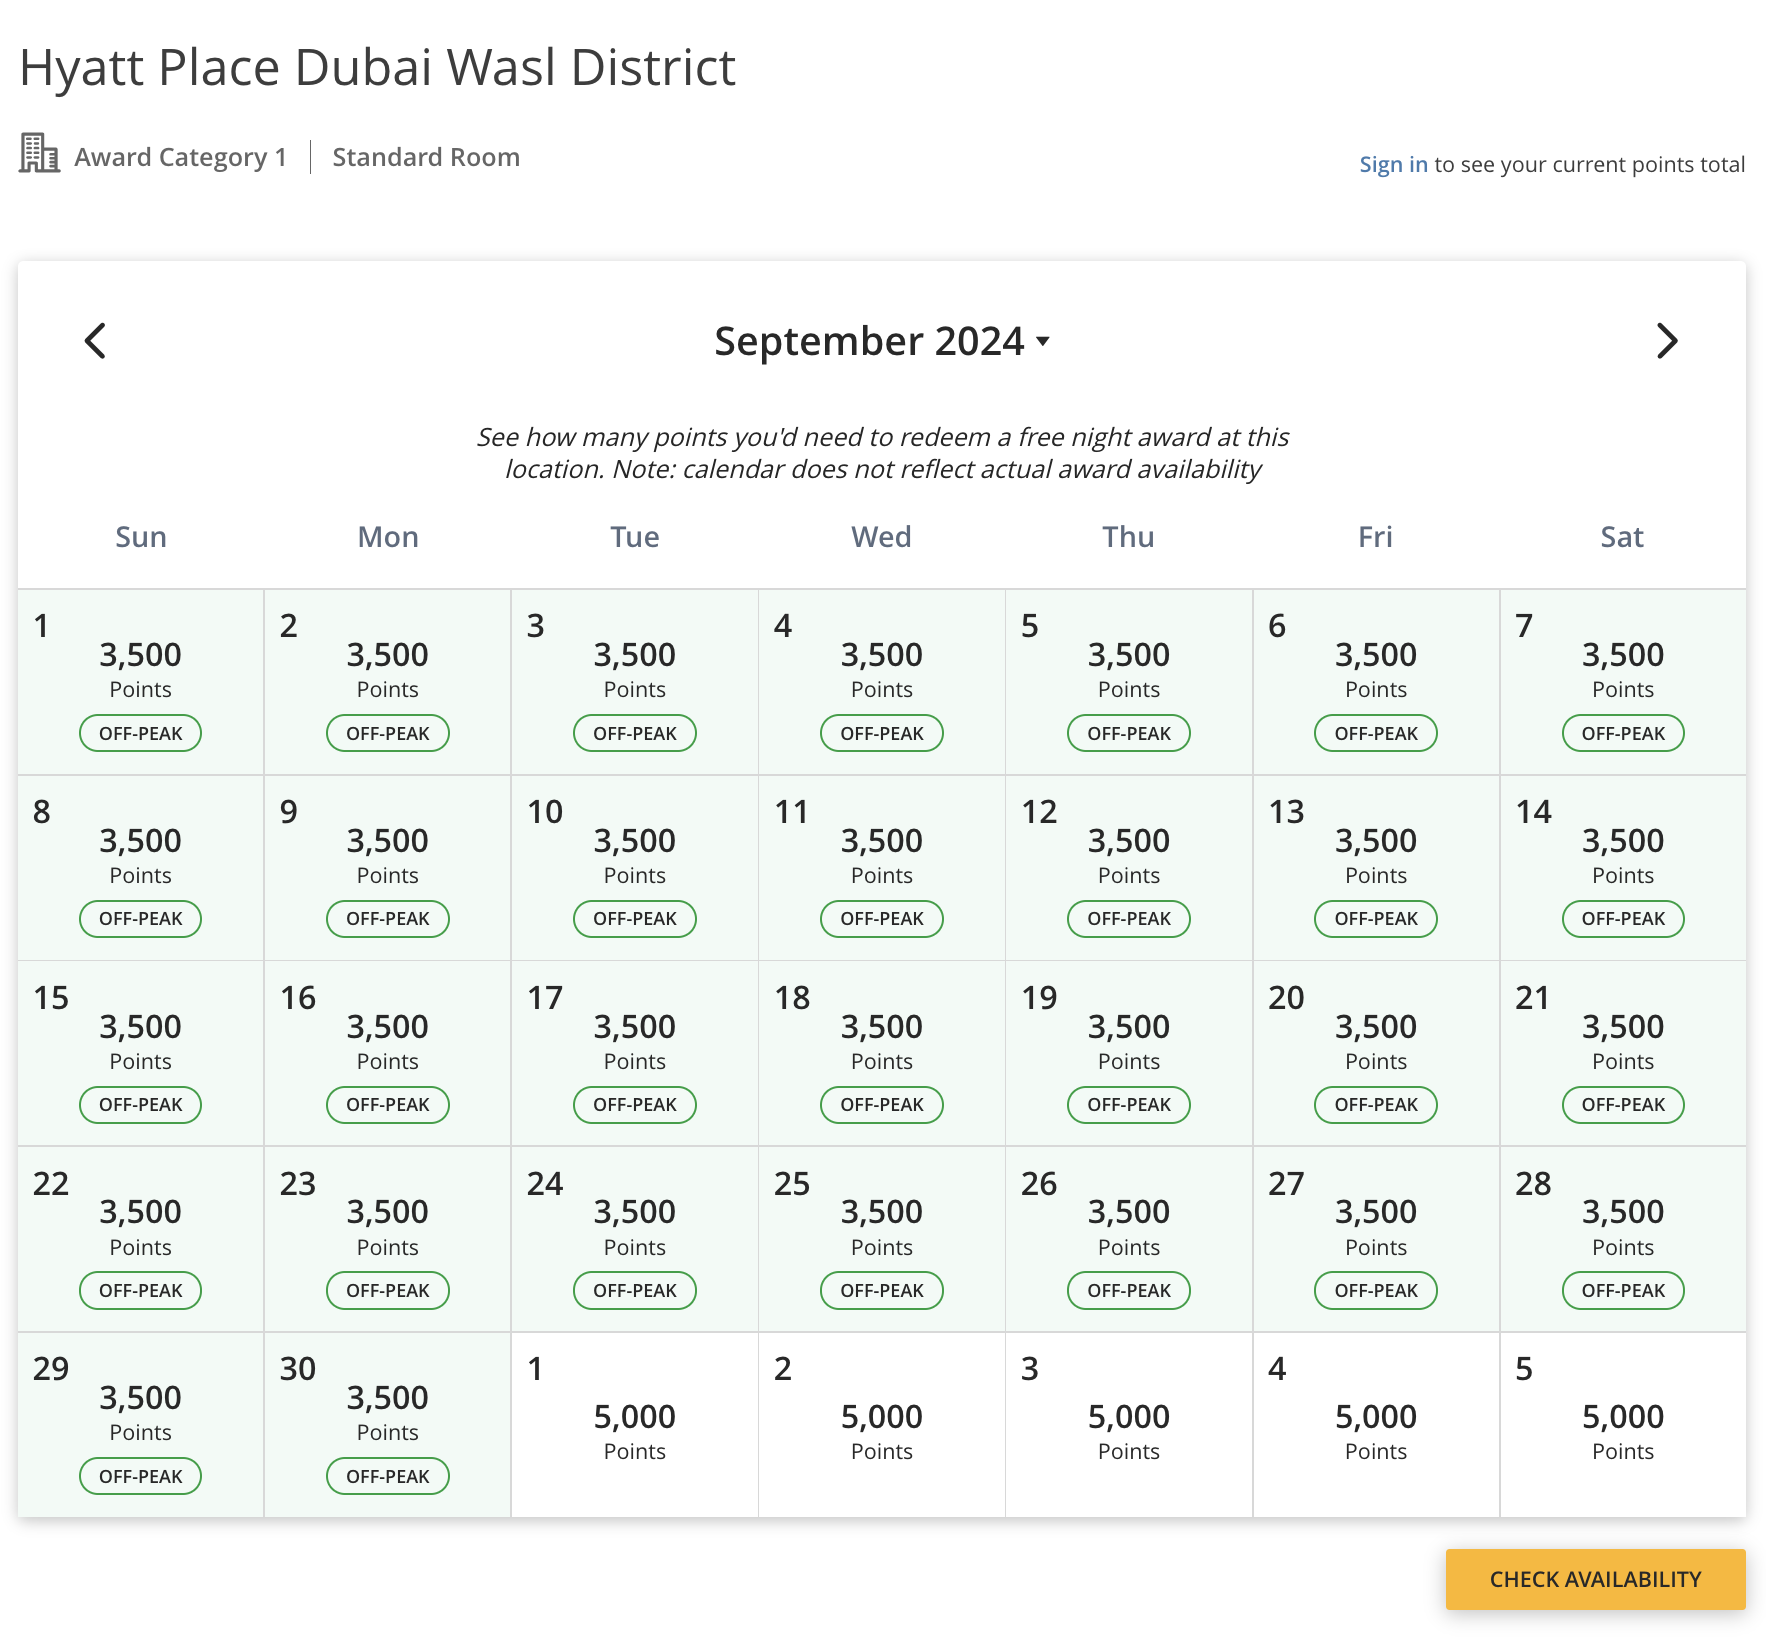
Task: Select September 30 cell
Action: [x=388, y=1425]
